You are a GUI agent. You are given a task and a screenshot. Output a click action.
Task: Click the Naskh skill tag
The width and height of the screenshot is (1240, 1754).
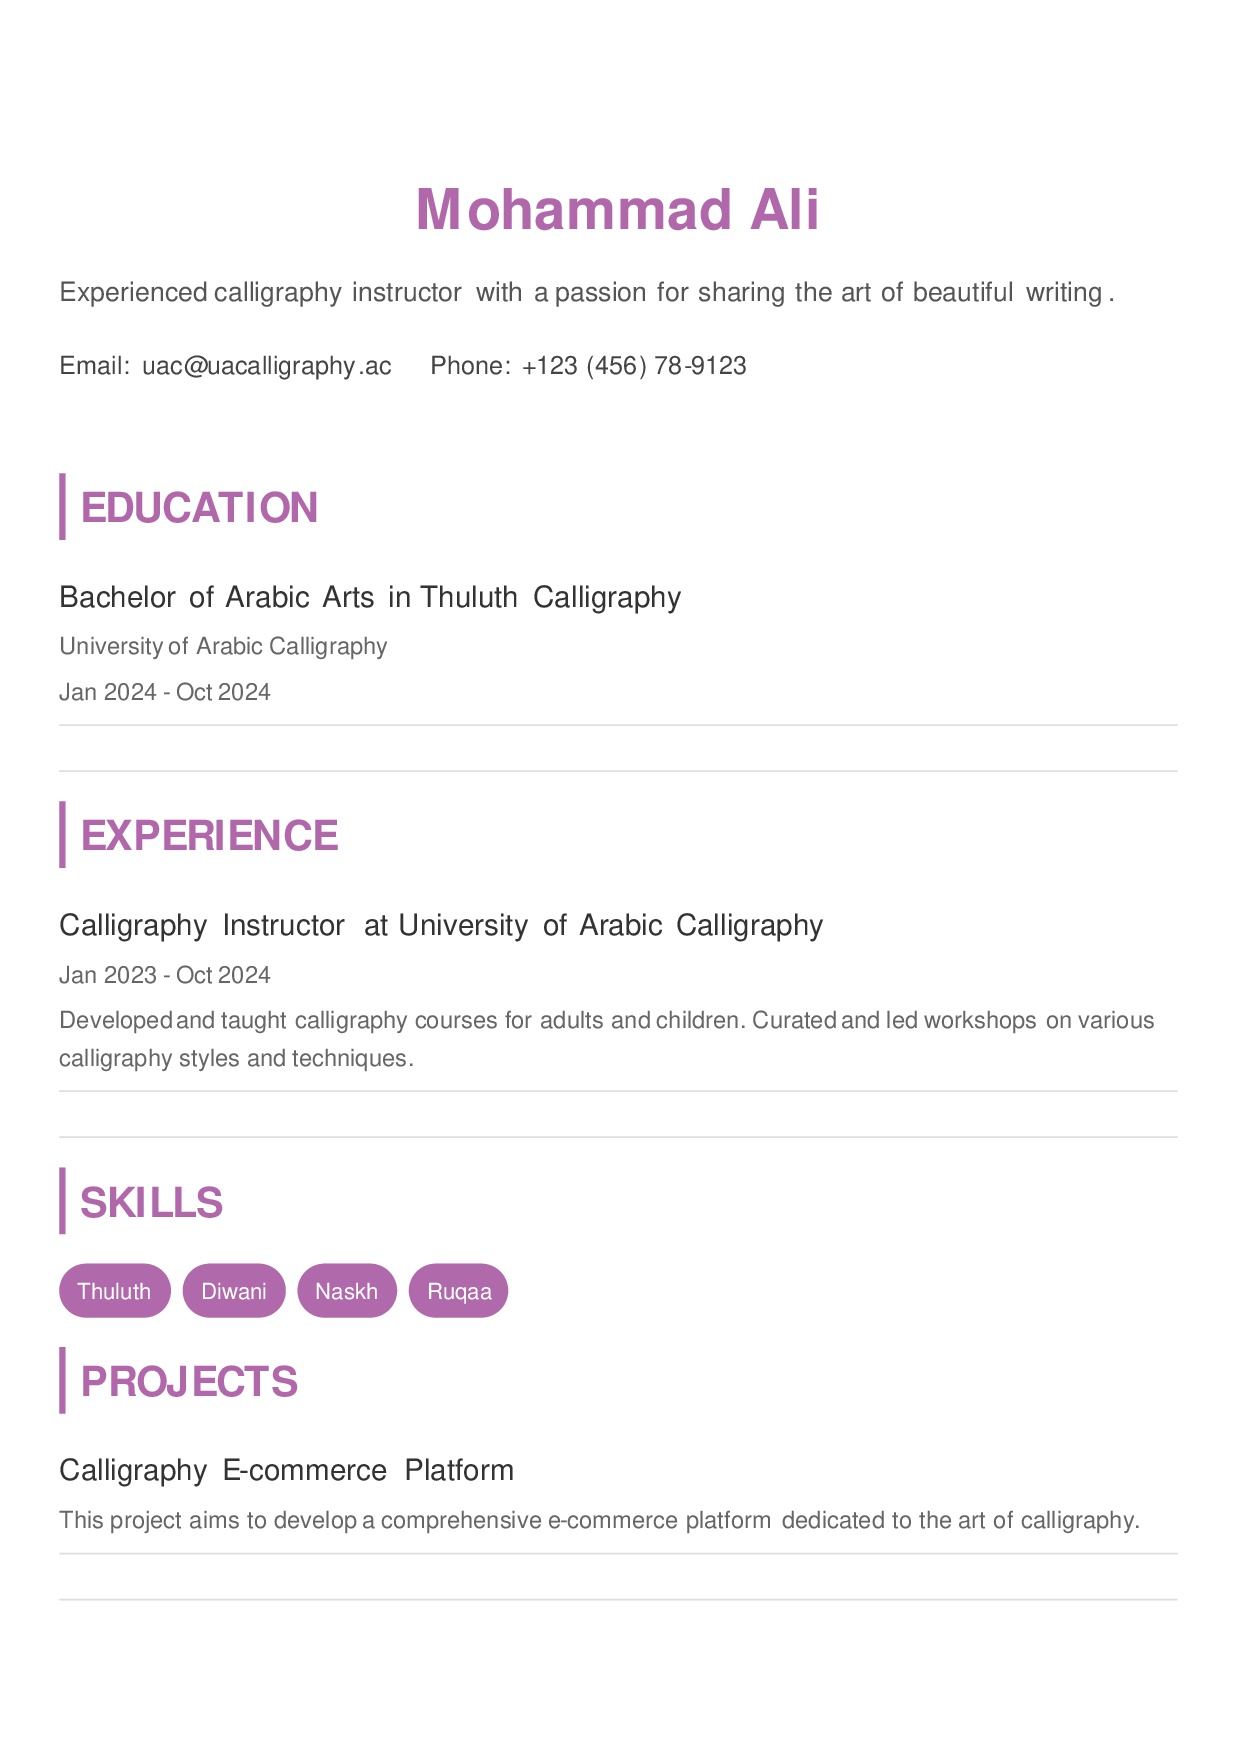point(347,1291)
